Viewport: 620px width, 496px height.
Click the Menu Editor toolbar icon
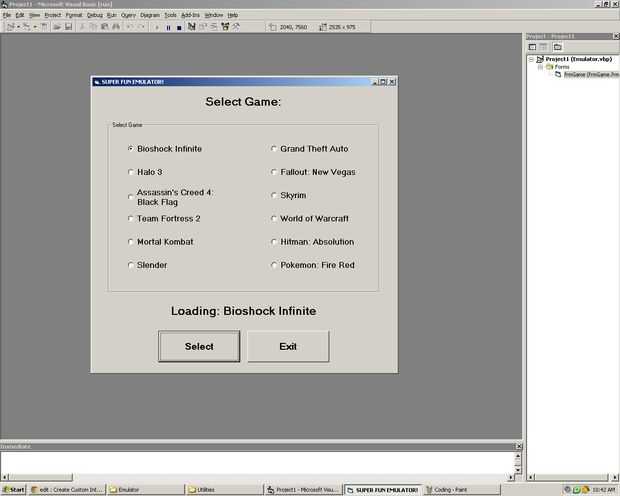coord(44,27)
